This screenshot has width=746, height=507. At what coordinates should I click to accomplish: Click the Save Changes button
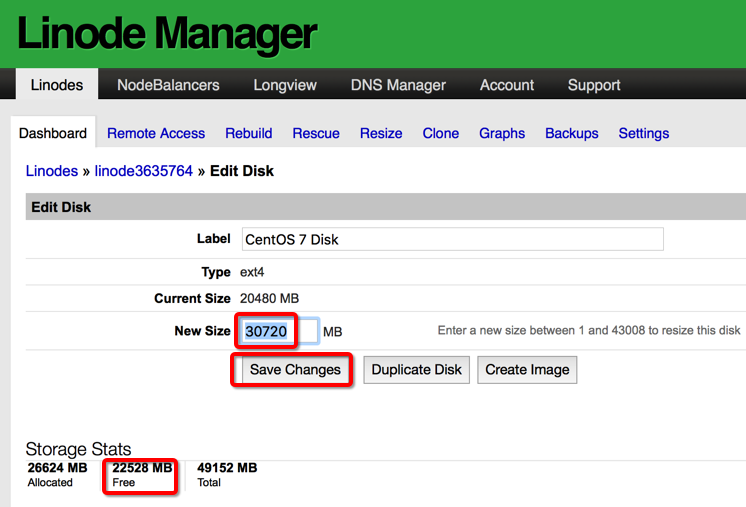pos(295,370)
